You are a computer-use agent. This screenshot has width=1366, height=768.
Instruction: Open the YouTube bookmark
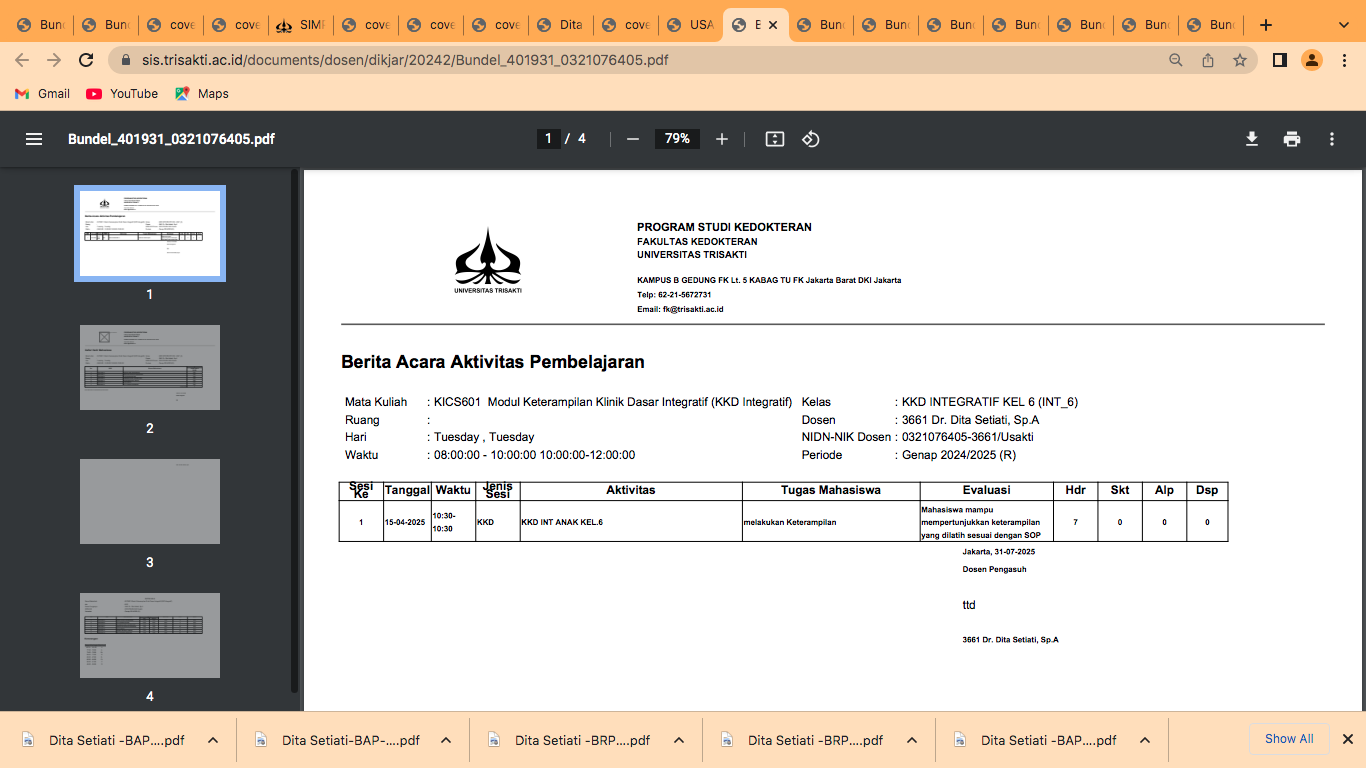(122, 94)
